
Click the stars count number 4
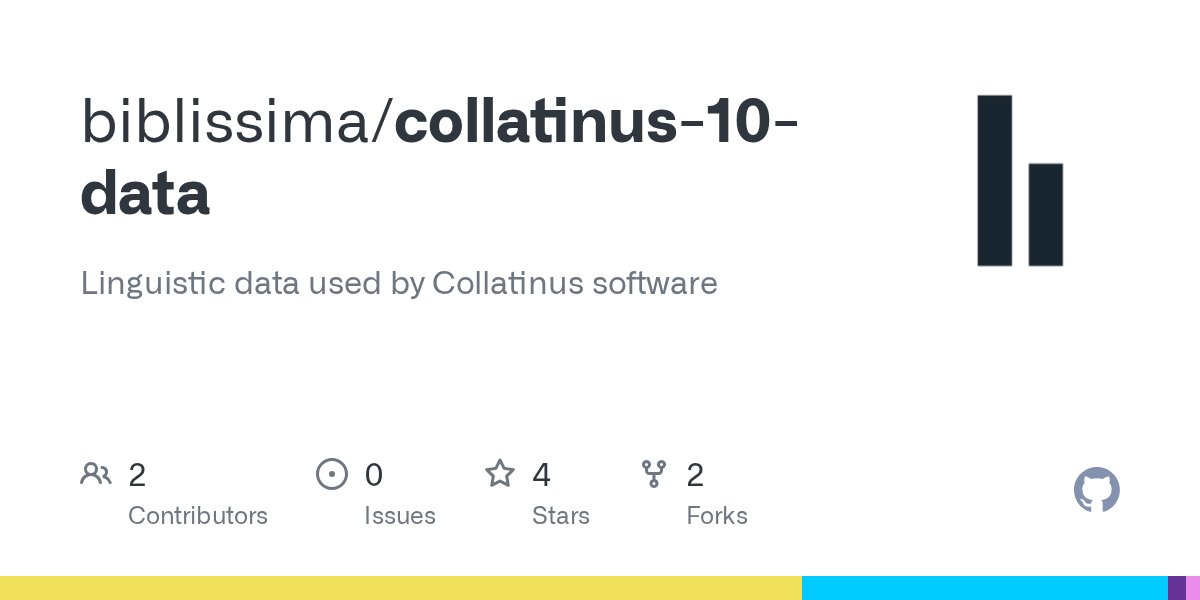point(541,475)
